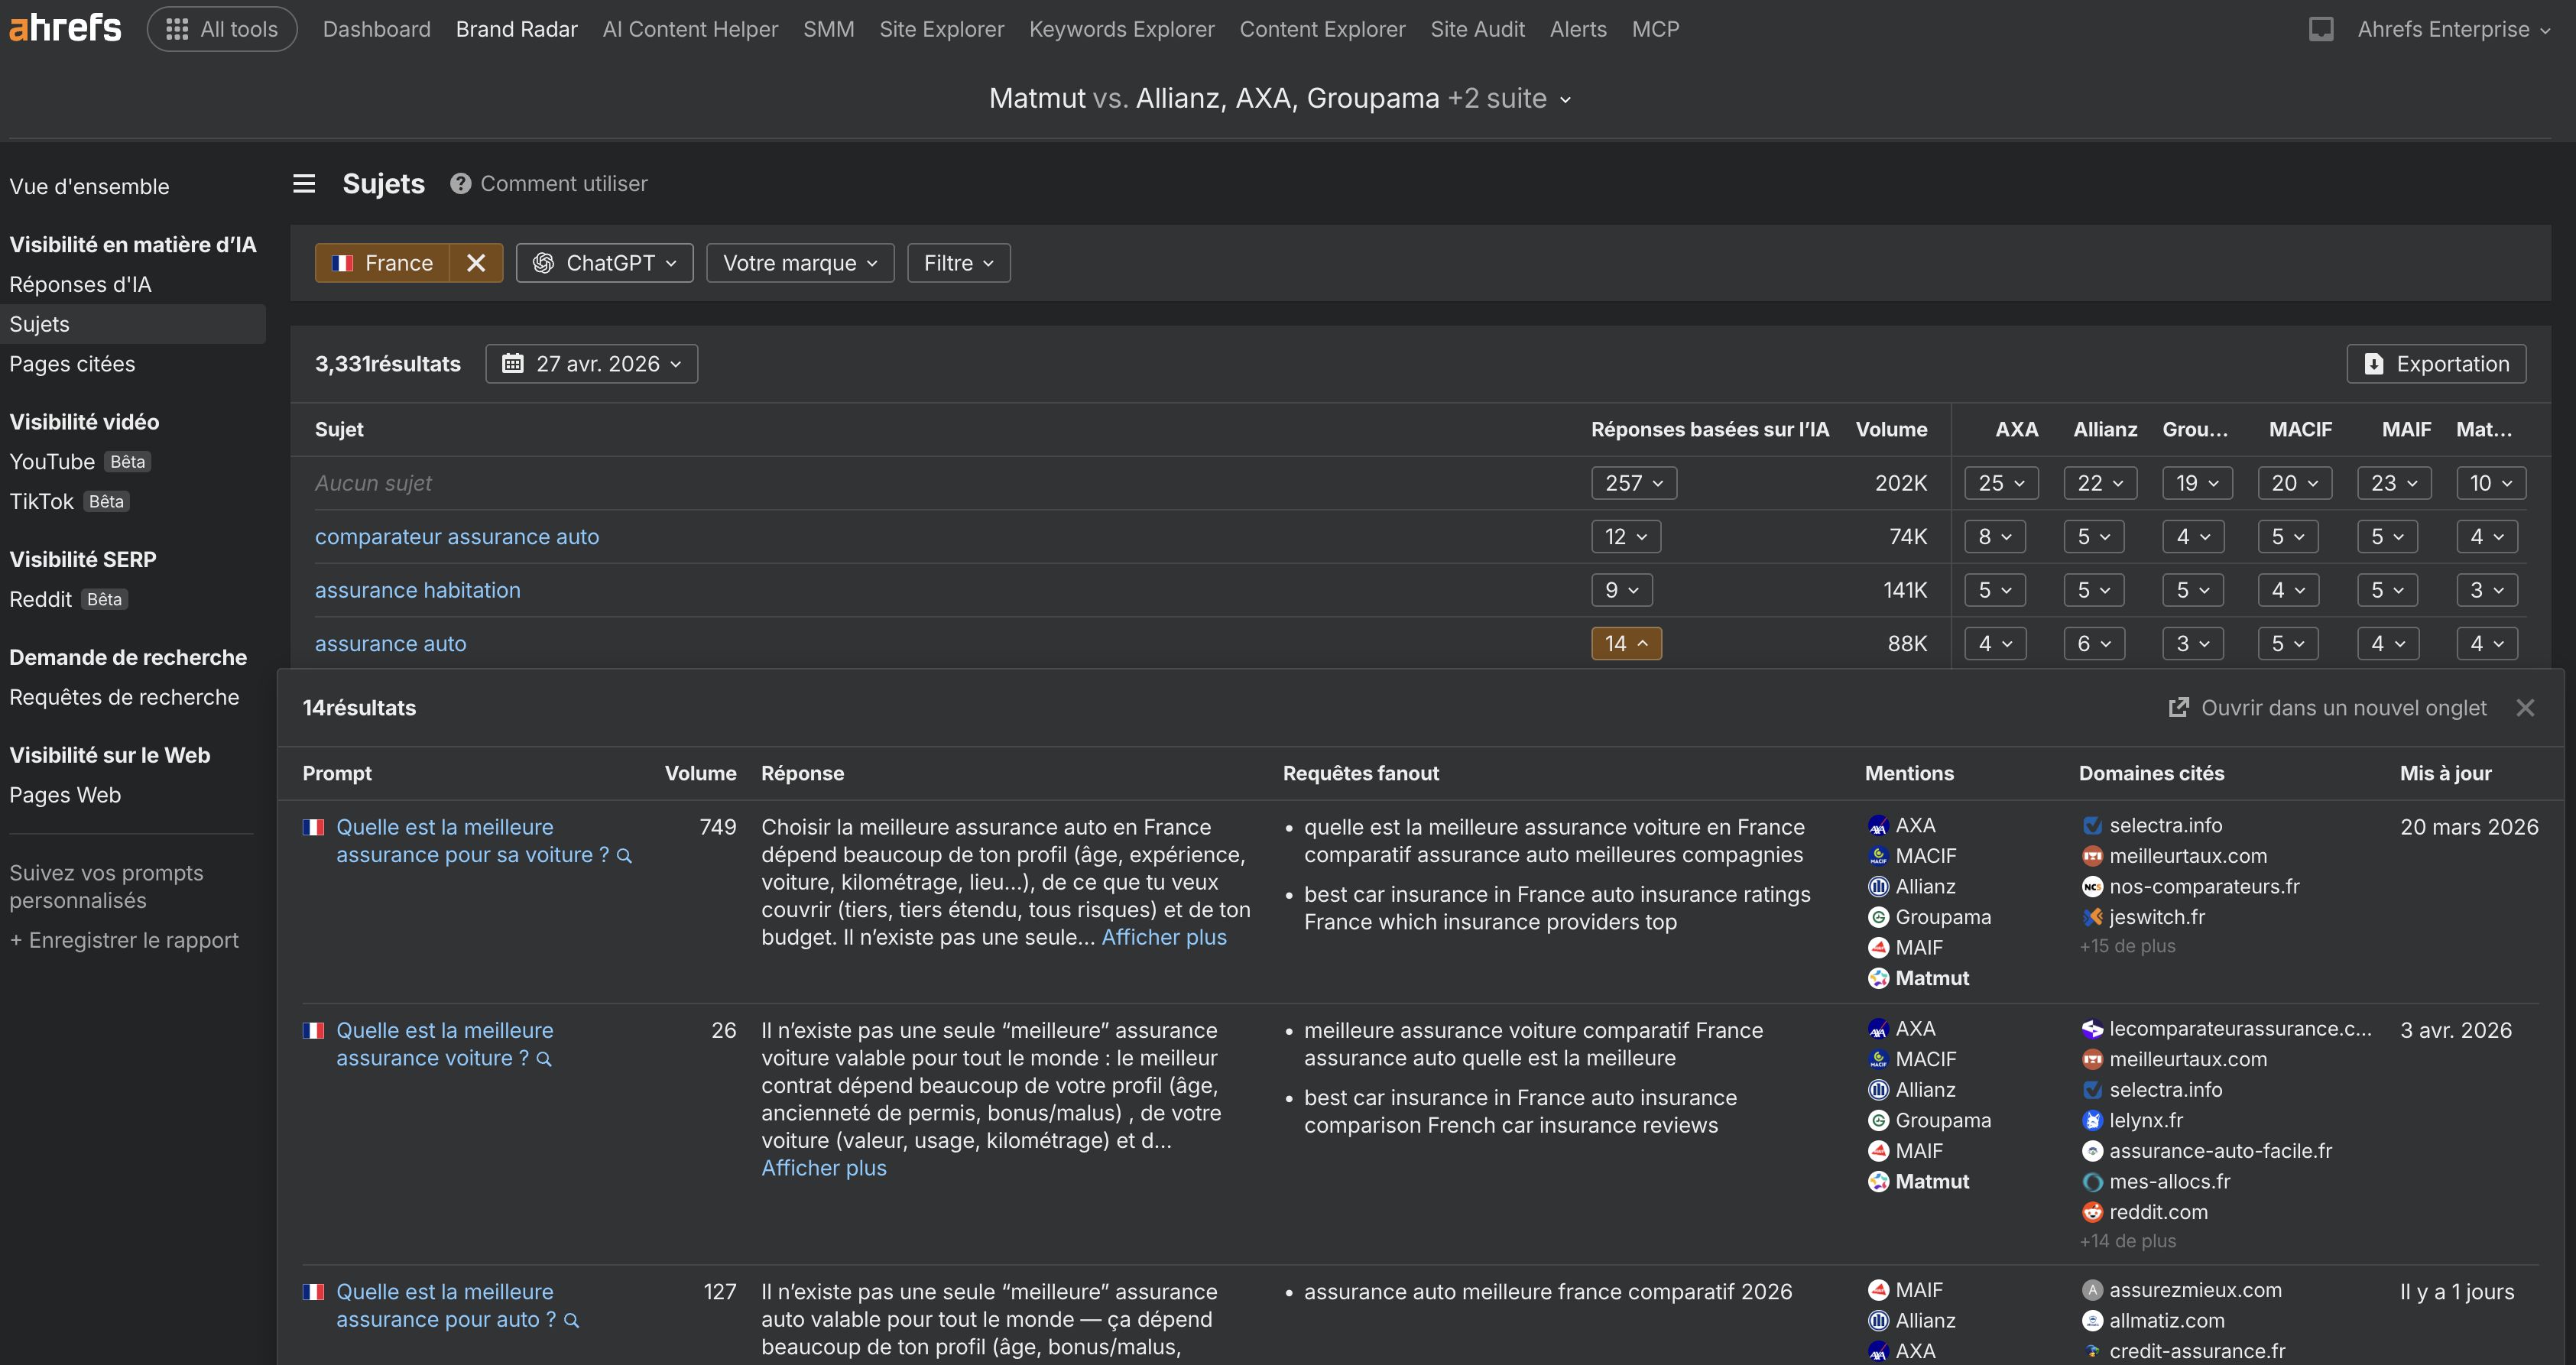Image resolution: width=2576 pixels, height=1365 pixels.
Task: Click the Exportation button
Action: point(2436,364)
